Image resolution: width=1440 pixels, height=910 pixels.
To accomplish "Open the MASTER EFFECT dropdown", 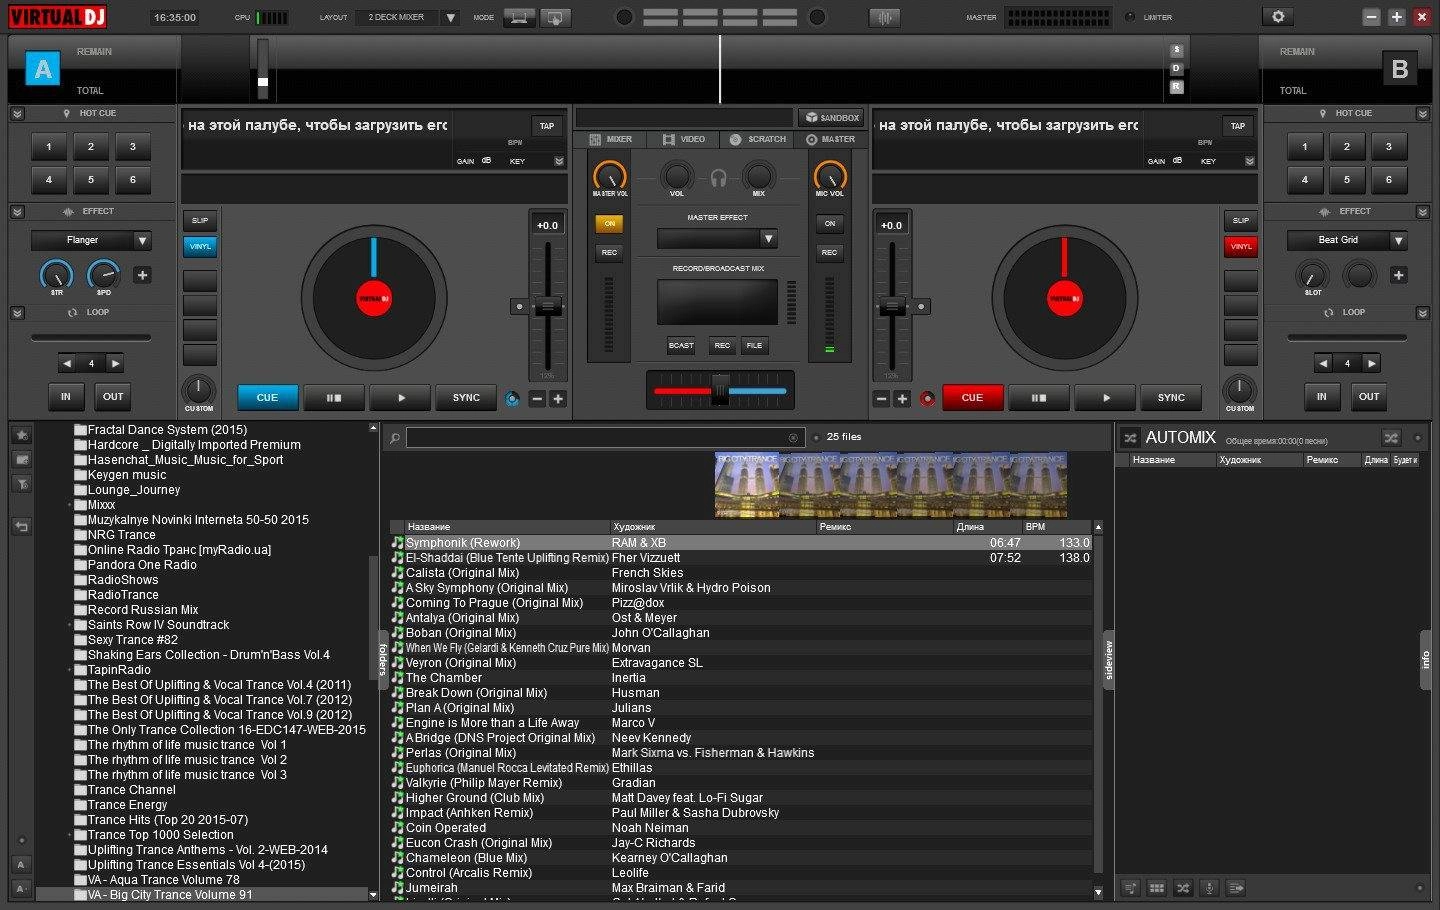I will click(x=768, y=239).
